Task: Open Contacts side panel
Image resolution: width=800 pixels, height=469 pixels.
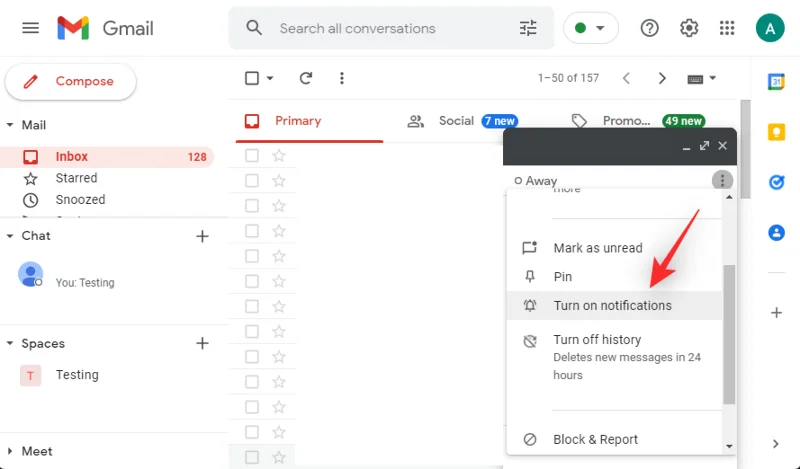Action: [776, 233]
